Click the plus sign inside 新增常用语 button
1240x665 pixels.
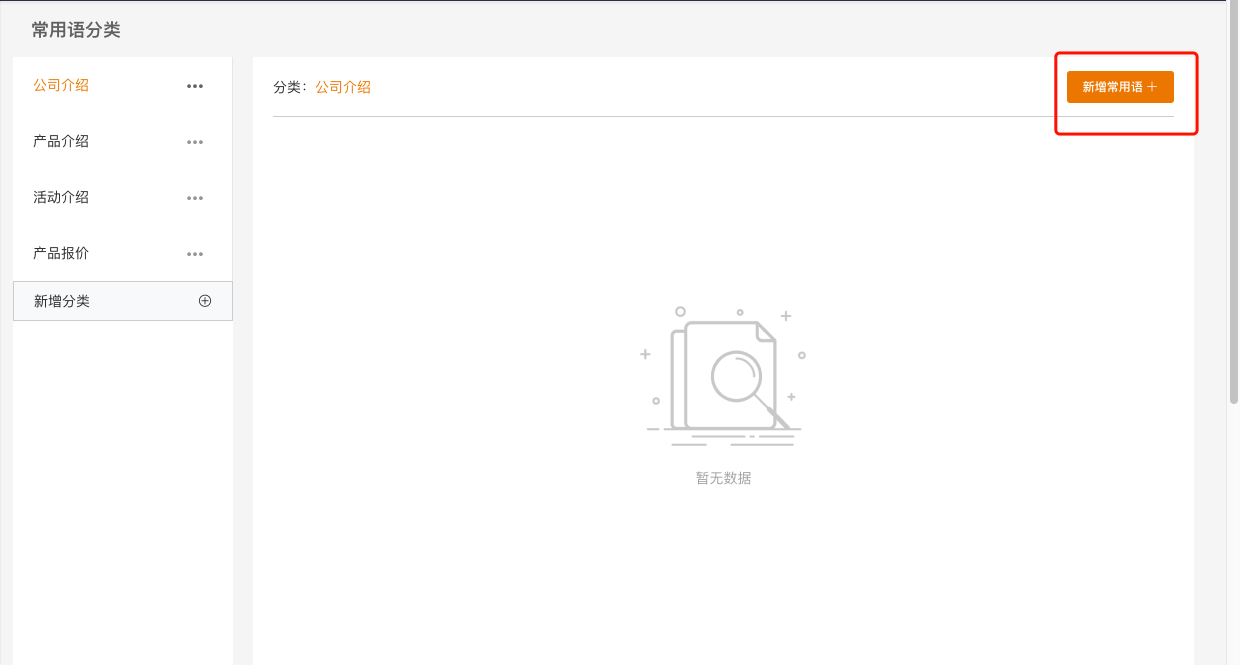[1152, 87]
